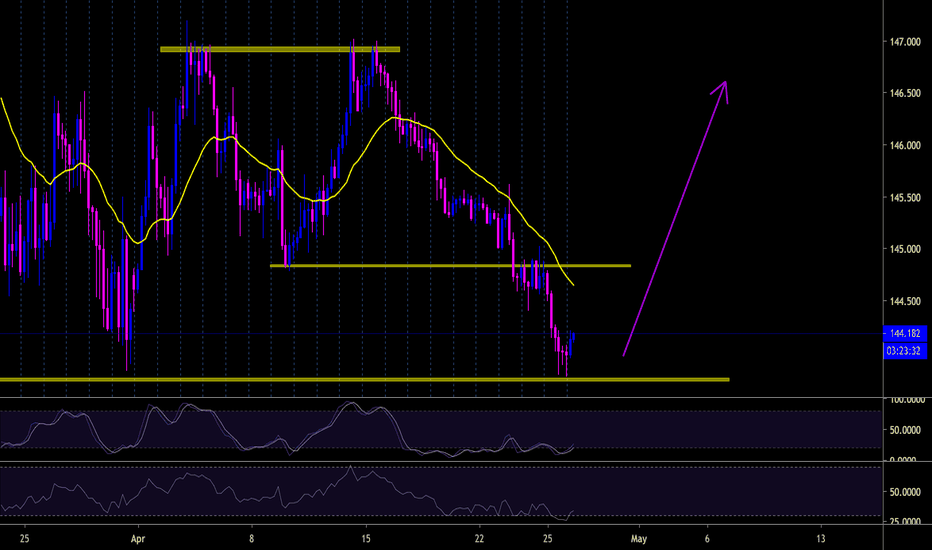Click the 25 date label after 22

[547, 539]
